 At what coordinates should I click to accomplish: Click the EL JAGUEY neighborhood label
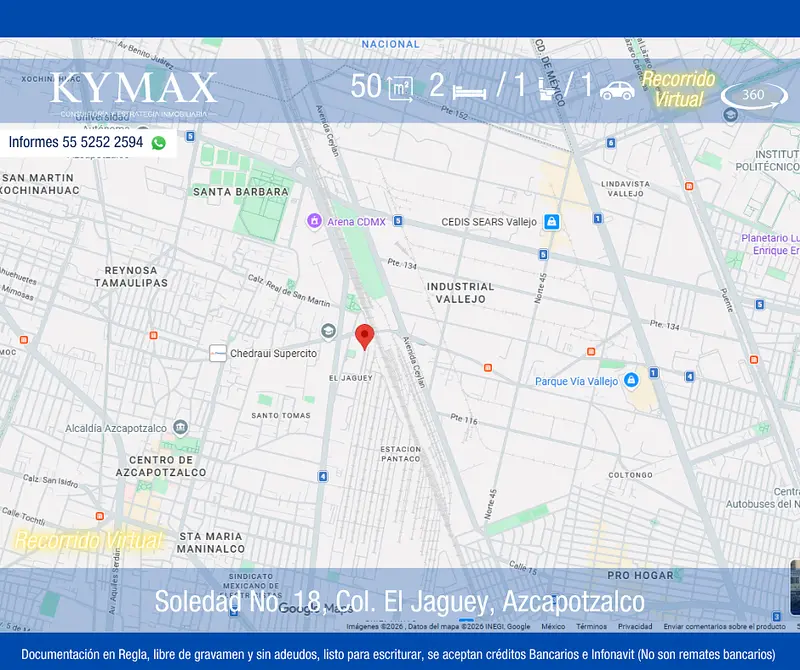(x=351, y=378)
